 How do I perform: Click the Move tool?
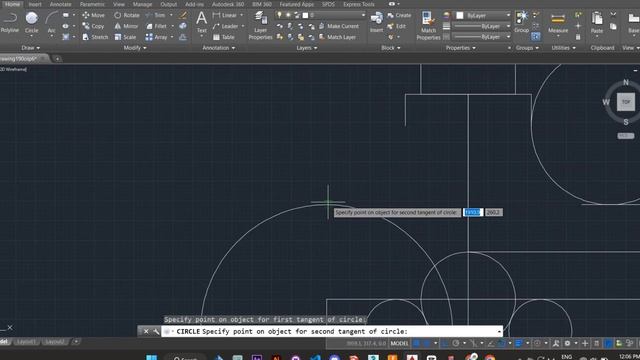click(x=93, y=15)
